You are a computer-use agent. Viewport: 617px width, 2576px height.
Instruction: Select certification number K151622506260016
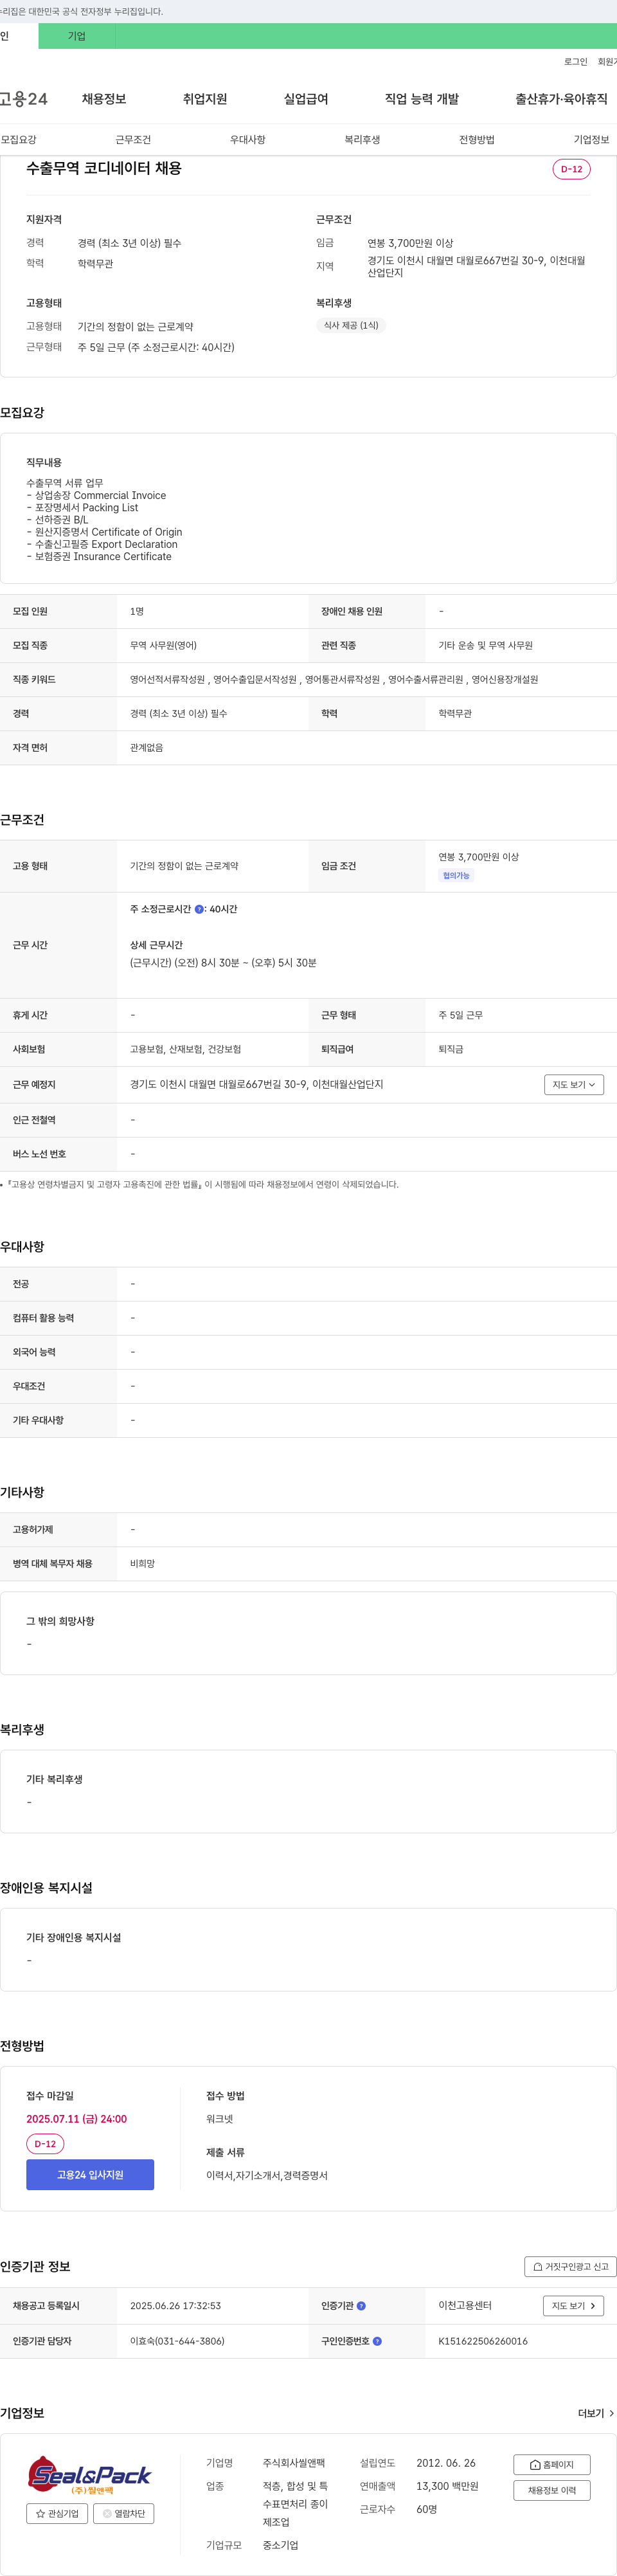(x=483, y=2341)
